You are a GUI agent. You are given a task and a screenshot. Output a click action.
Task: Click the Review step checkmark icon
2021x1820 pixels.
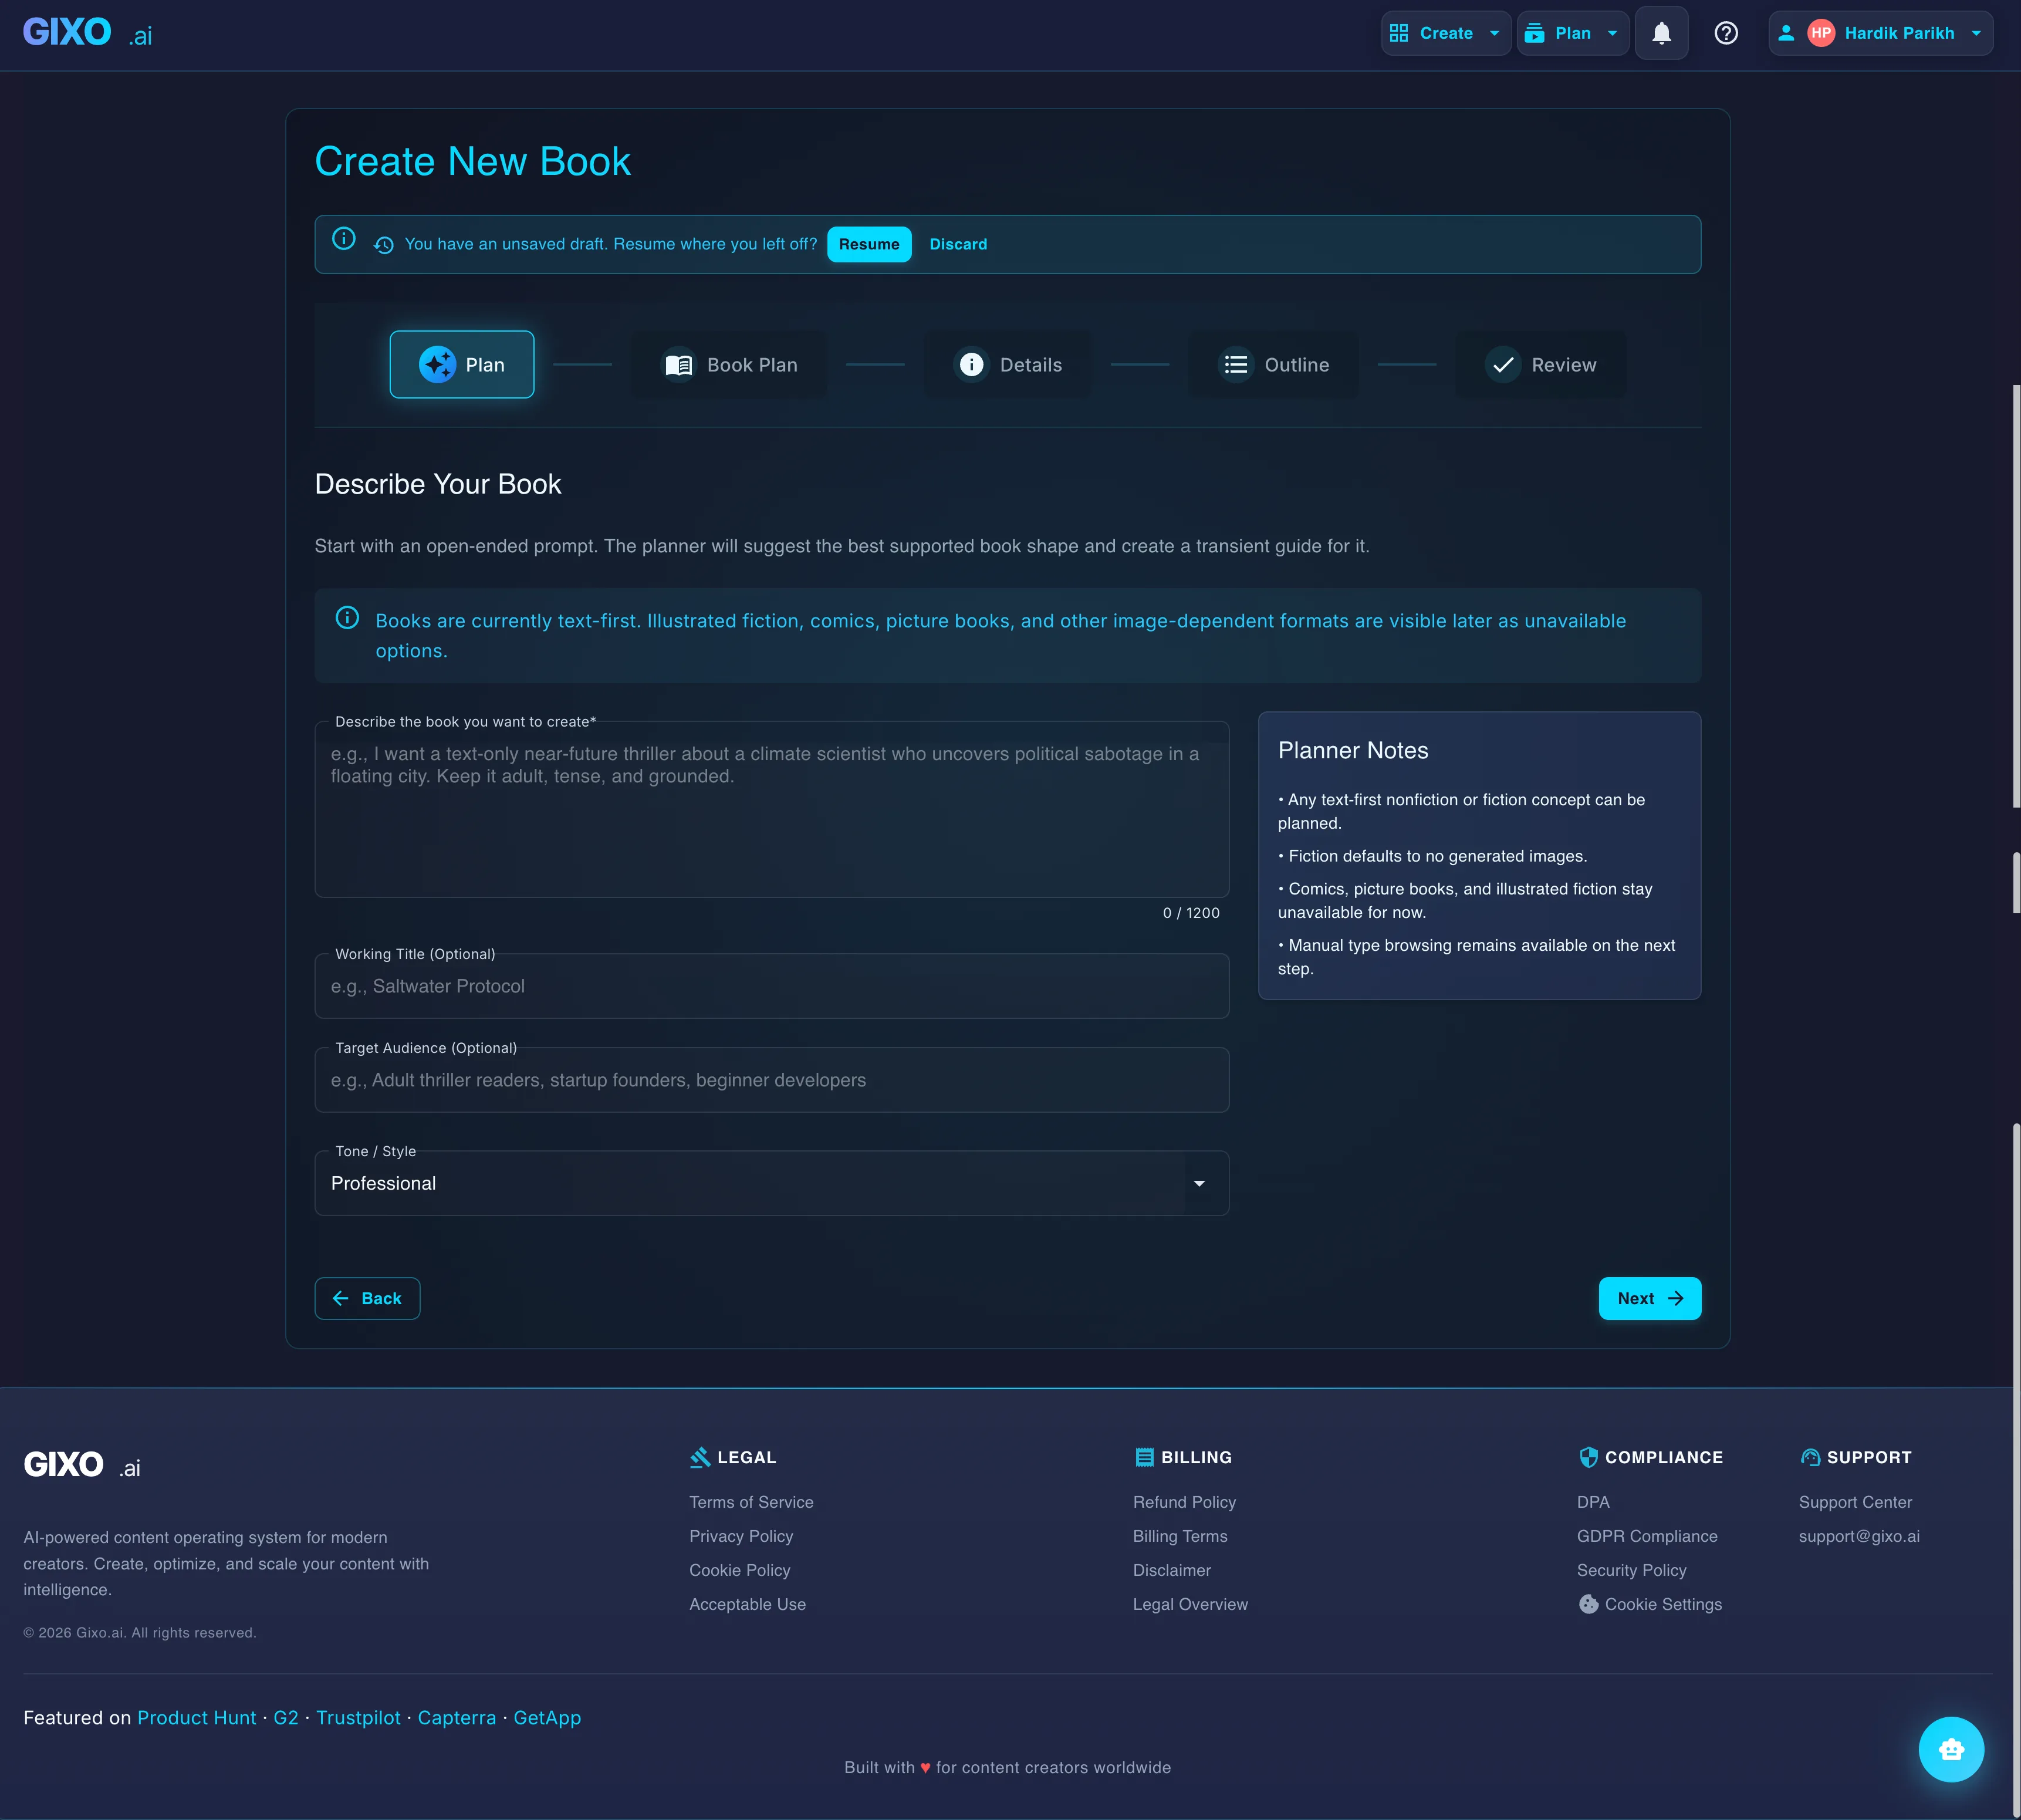(x=1502, y=365)
